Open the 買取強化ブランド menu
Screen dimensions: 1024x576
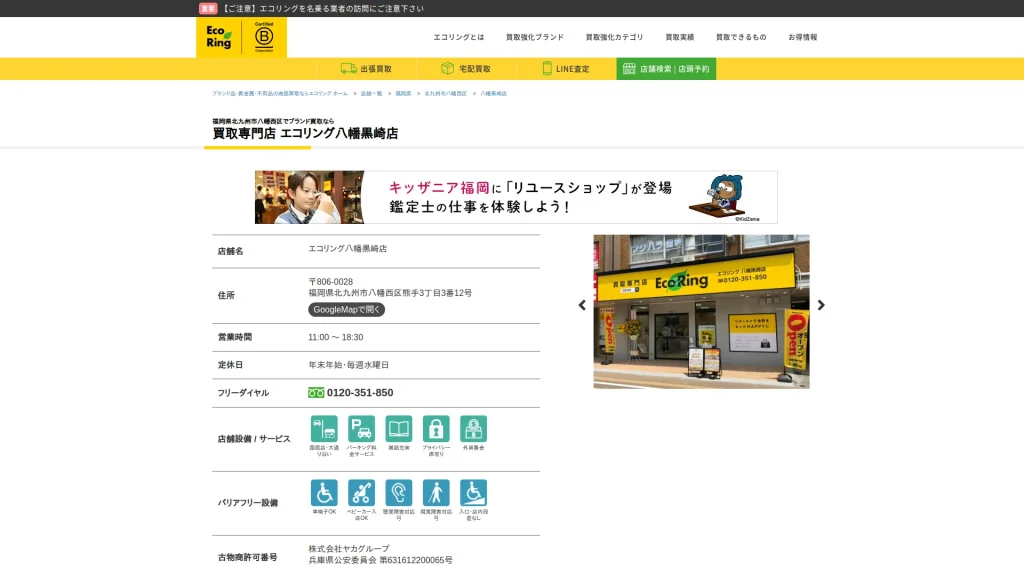(535, 37)
